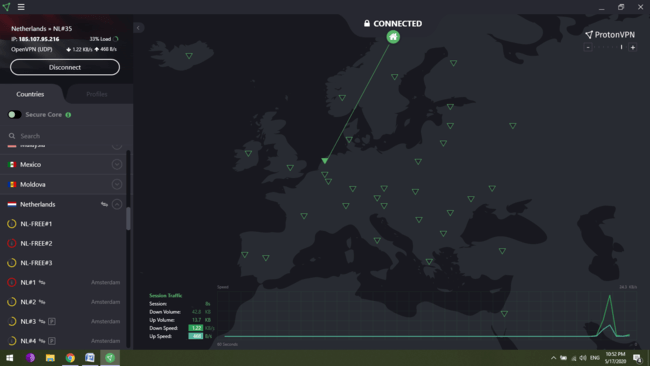Click the Disconnect button
The width and height of the screenshot is (650, 366).
65,67
